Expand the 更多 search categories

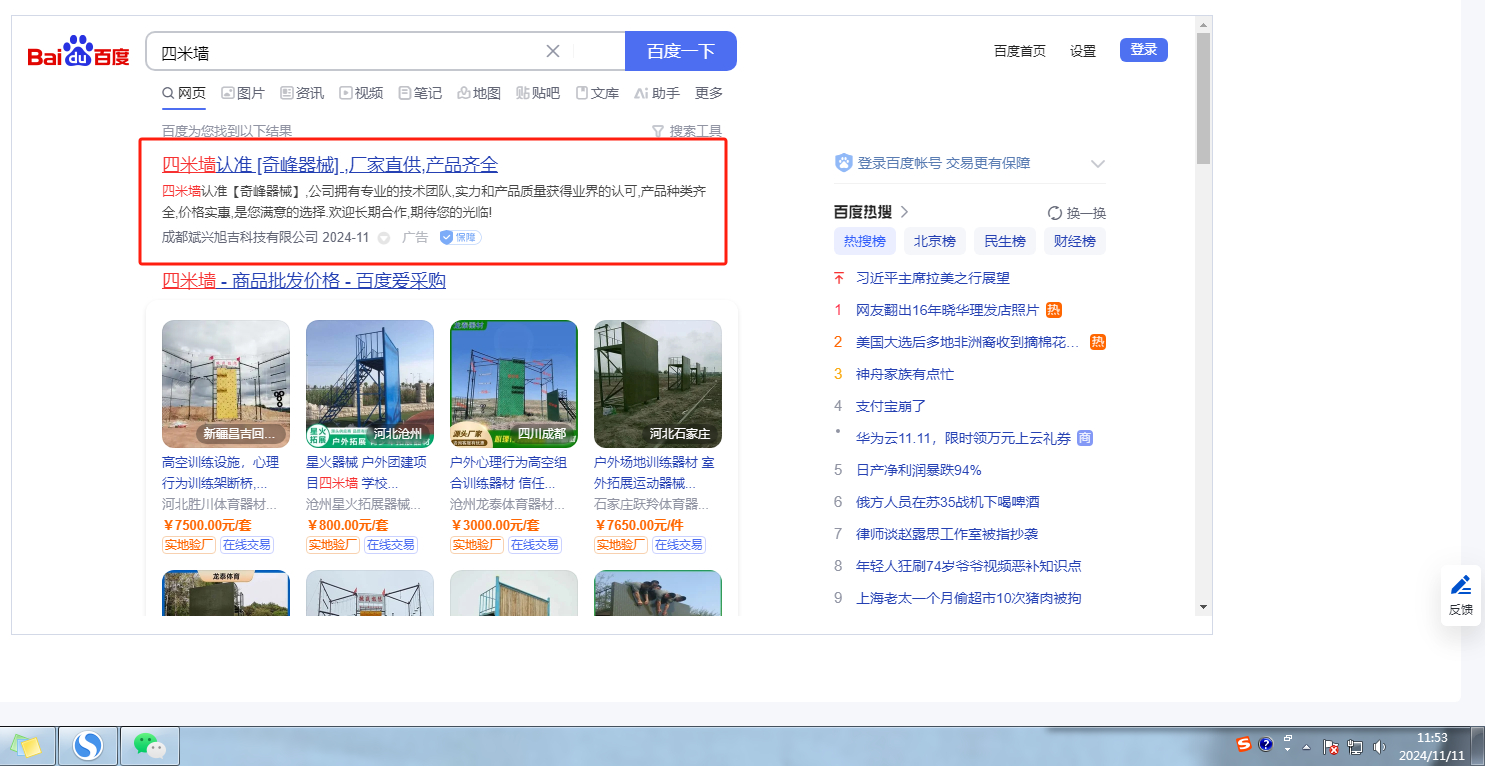pos(708,93)
